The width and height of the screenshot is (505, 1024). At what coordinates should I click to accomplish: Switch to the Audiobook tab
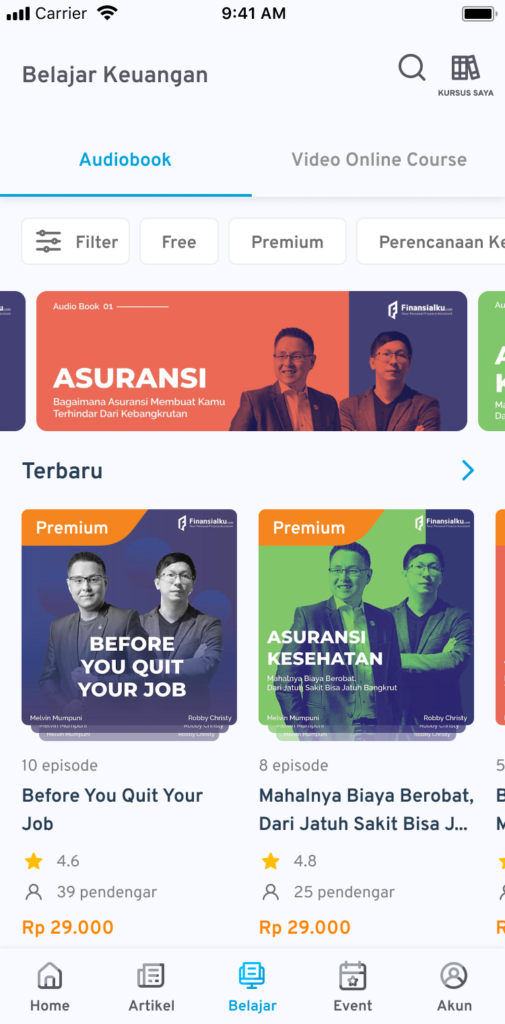pyautogui.click(x=125, y=160)
